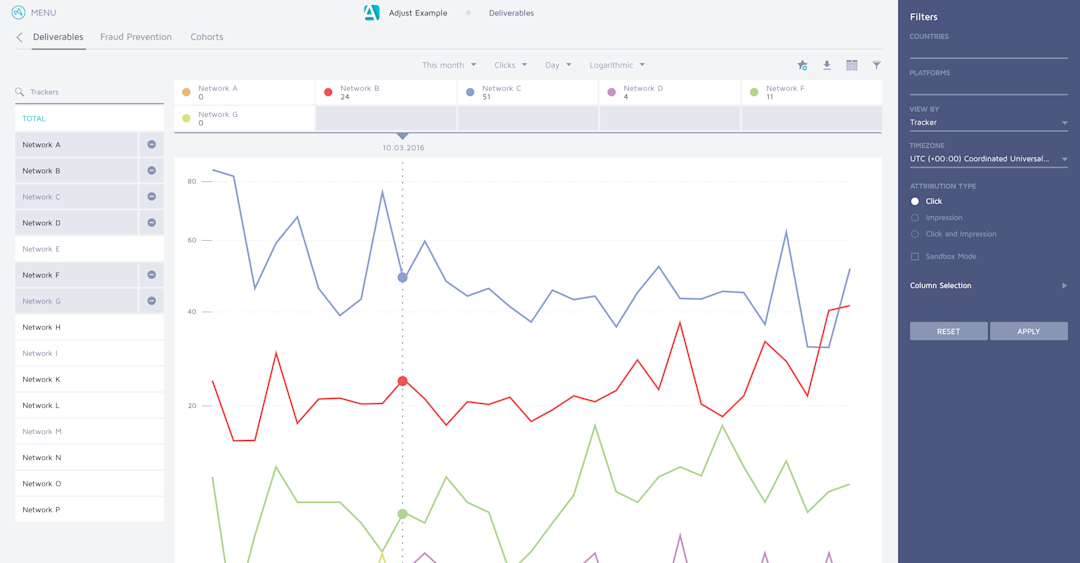1080x563 pixels.
Task: Remove Network G with its minus icon
Action: tap(152, 301)
